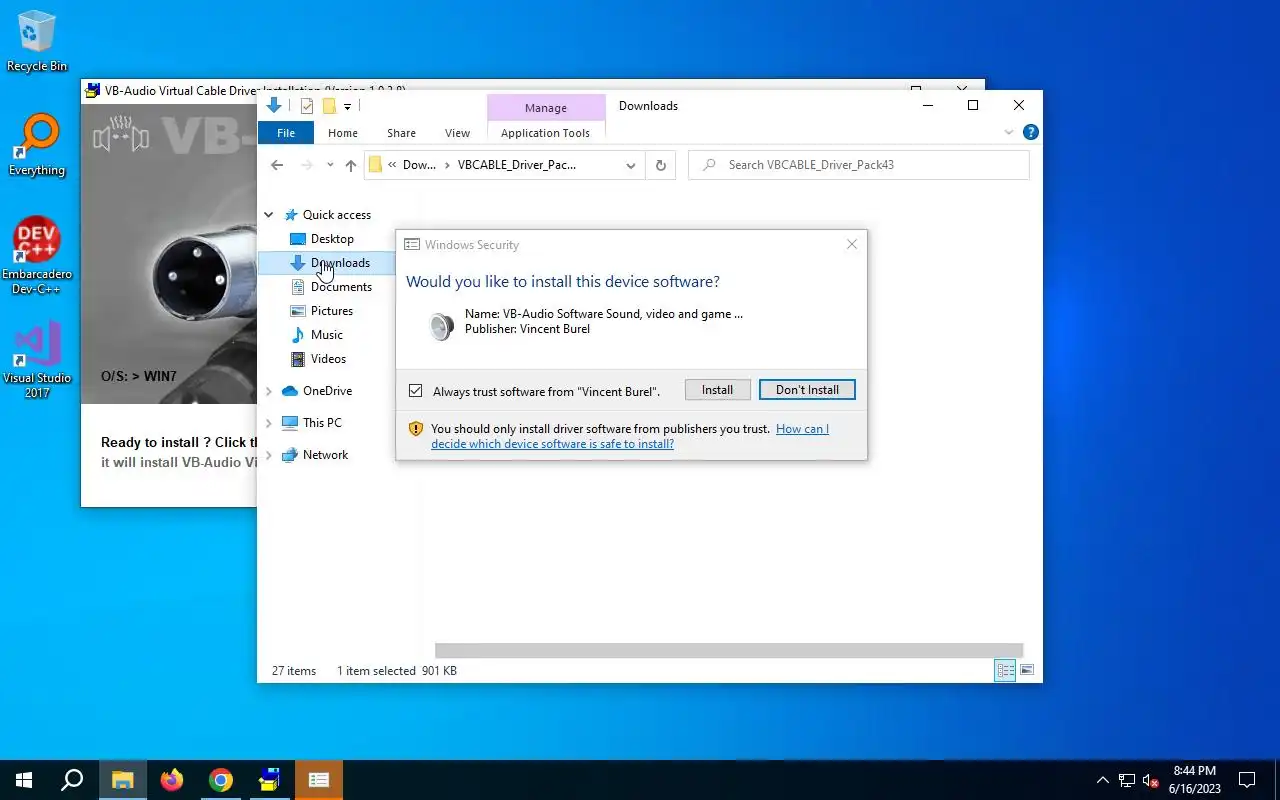This screenshot has height=800, width=1280.
Task: Open Explorer Help question mark icon
Action: [1030, 132]
